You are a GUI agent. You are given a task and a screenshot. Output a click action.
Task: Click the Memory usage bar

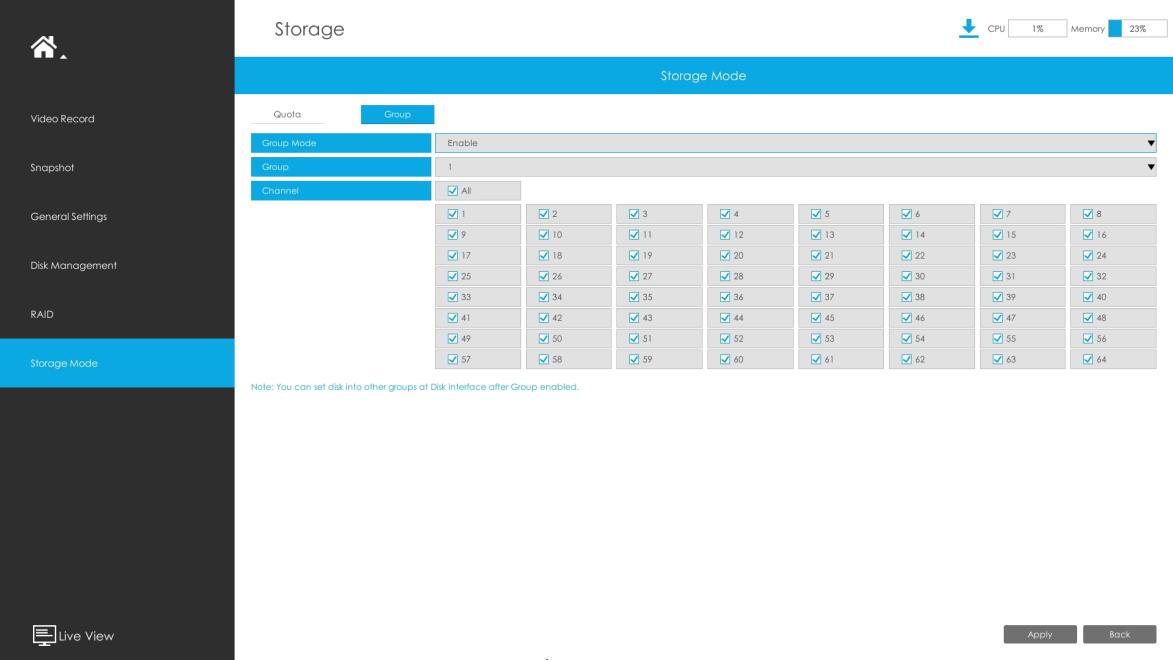pyautogui.click(x=1137, y=28)
